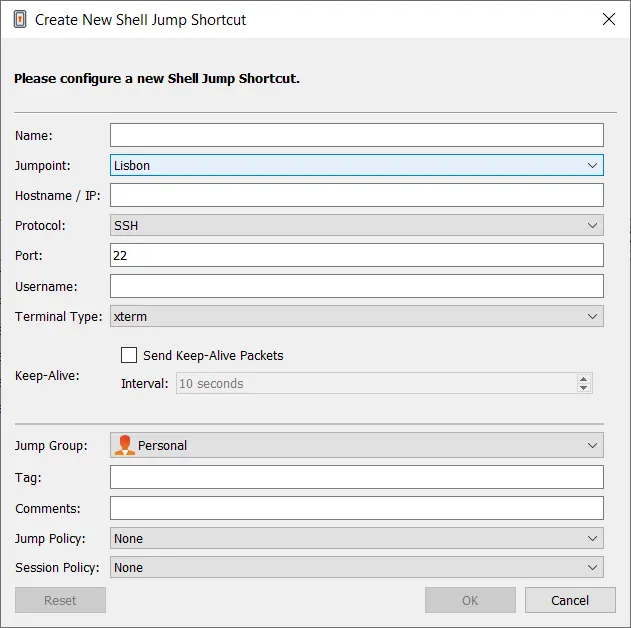Decrease interval with the down spinner arrow
The image size is (631, 628).
pyautogui.click(x=583, y=388)
